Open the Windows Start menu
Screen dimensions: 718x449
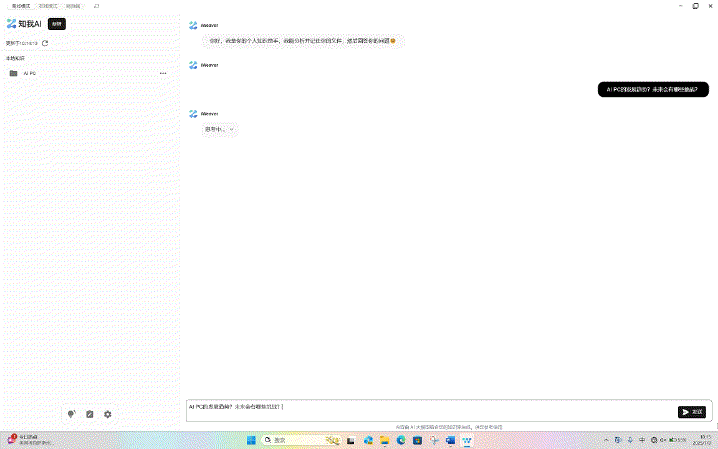coord(251,440)
